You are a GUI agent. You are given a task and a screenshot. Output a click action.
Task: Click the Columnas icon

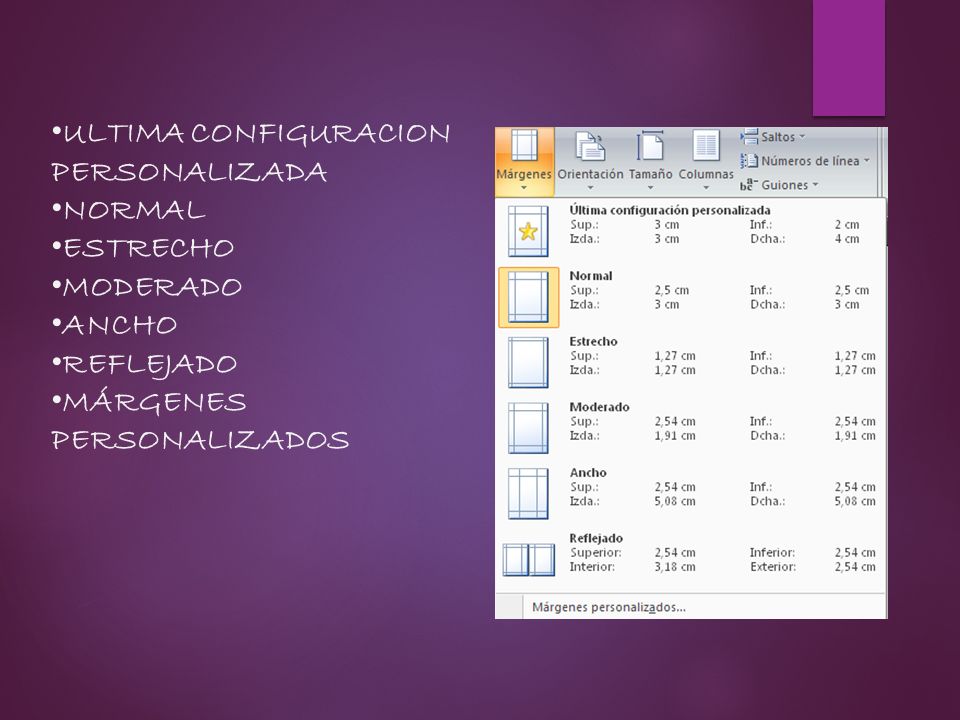(x=705, y=146)
